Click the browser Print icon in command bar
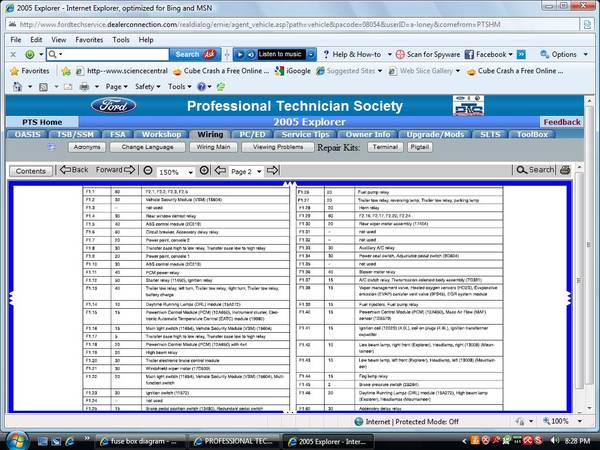Screen dimensions: 600x450 [84, 87]
